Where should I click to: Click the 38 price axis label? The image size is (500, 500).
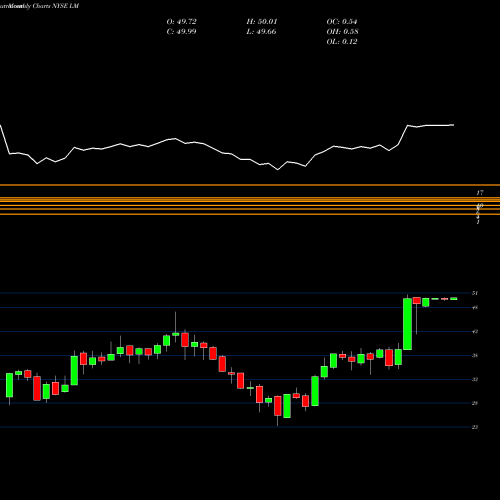(x=475, y=355)
